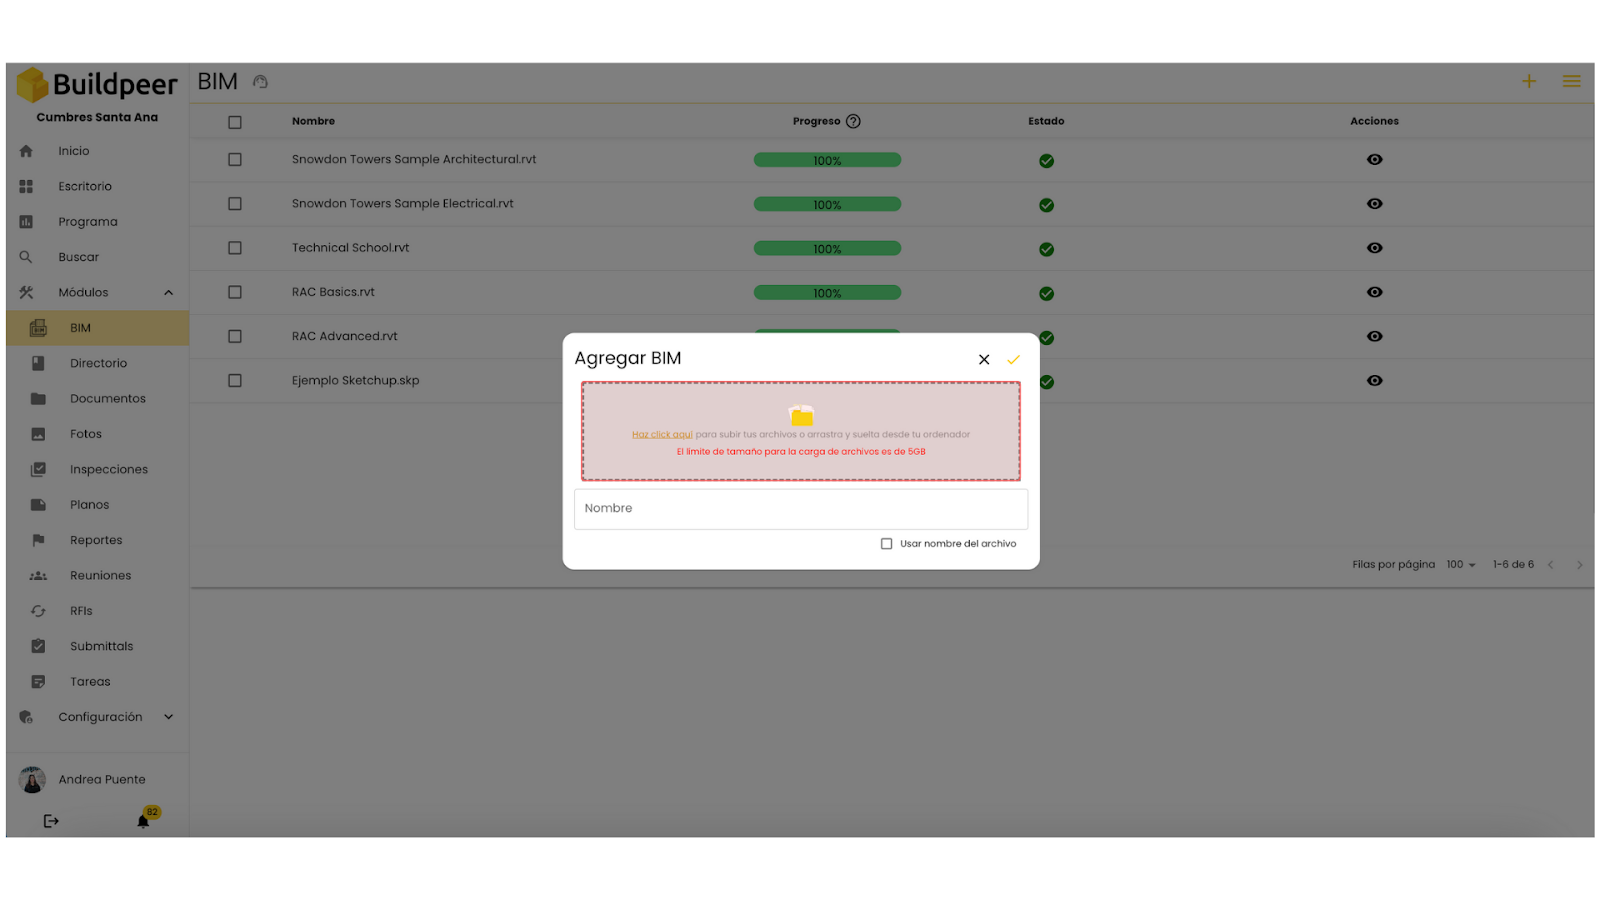View Snowdon Towers Sample Architectural.rvt with the eye icon

1375,160
